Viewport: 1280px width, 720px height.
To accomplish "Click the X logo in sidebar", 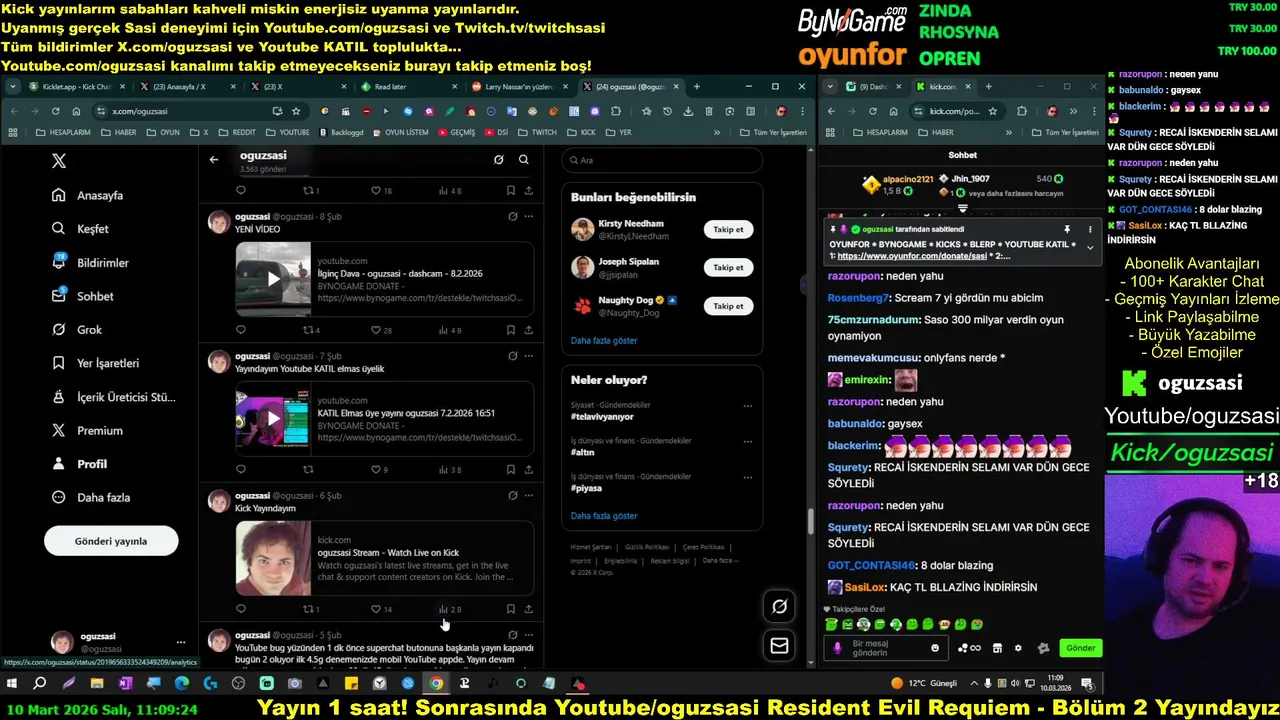I will [x=59, y=161].
